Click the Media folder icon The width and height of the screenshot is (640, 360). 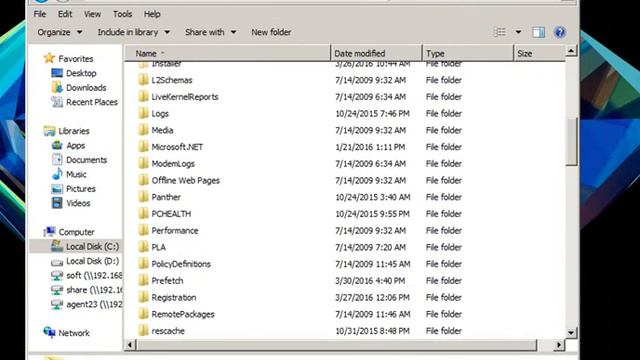pyautogui.click(x=143, y=130)
